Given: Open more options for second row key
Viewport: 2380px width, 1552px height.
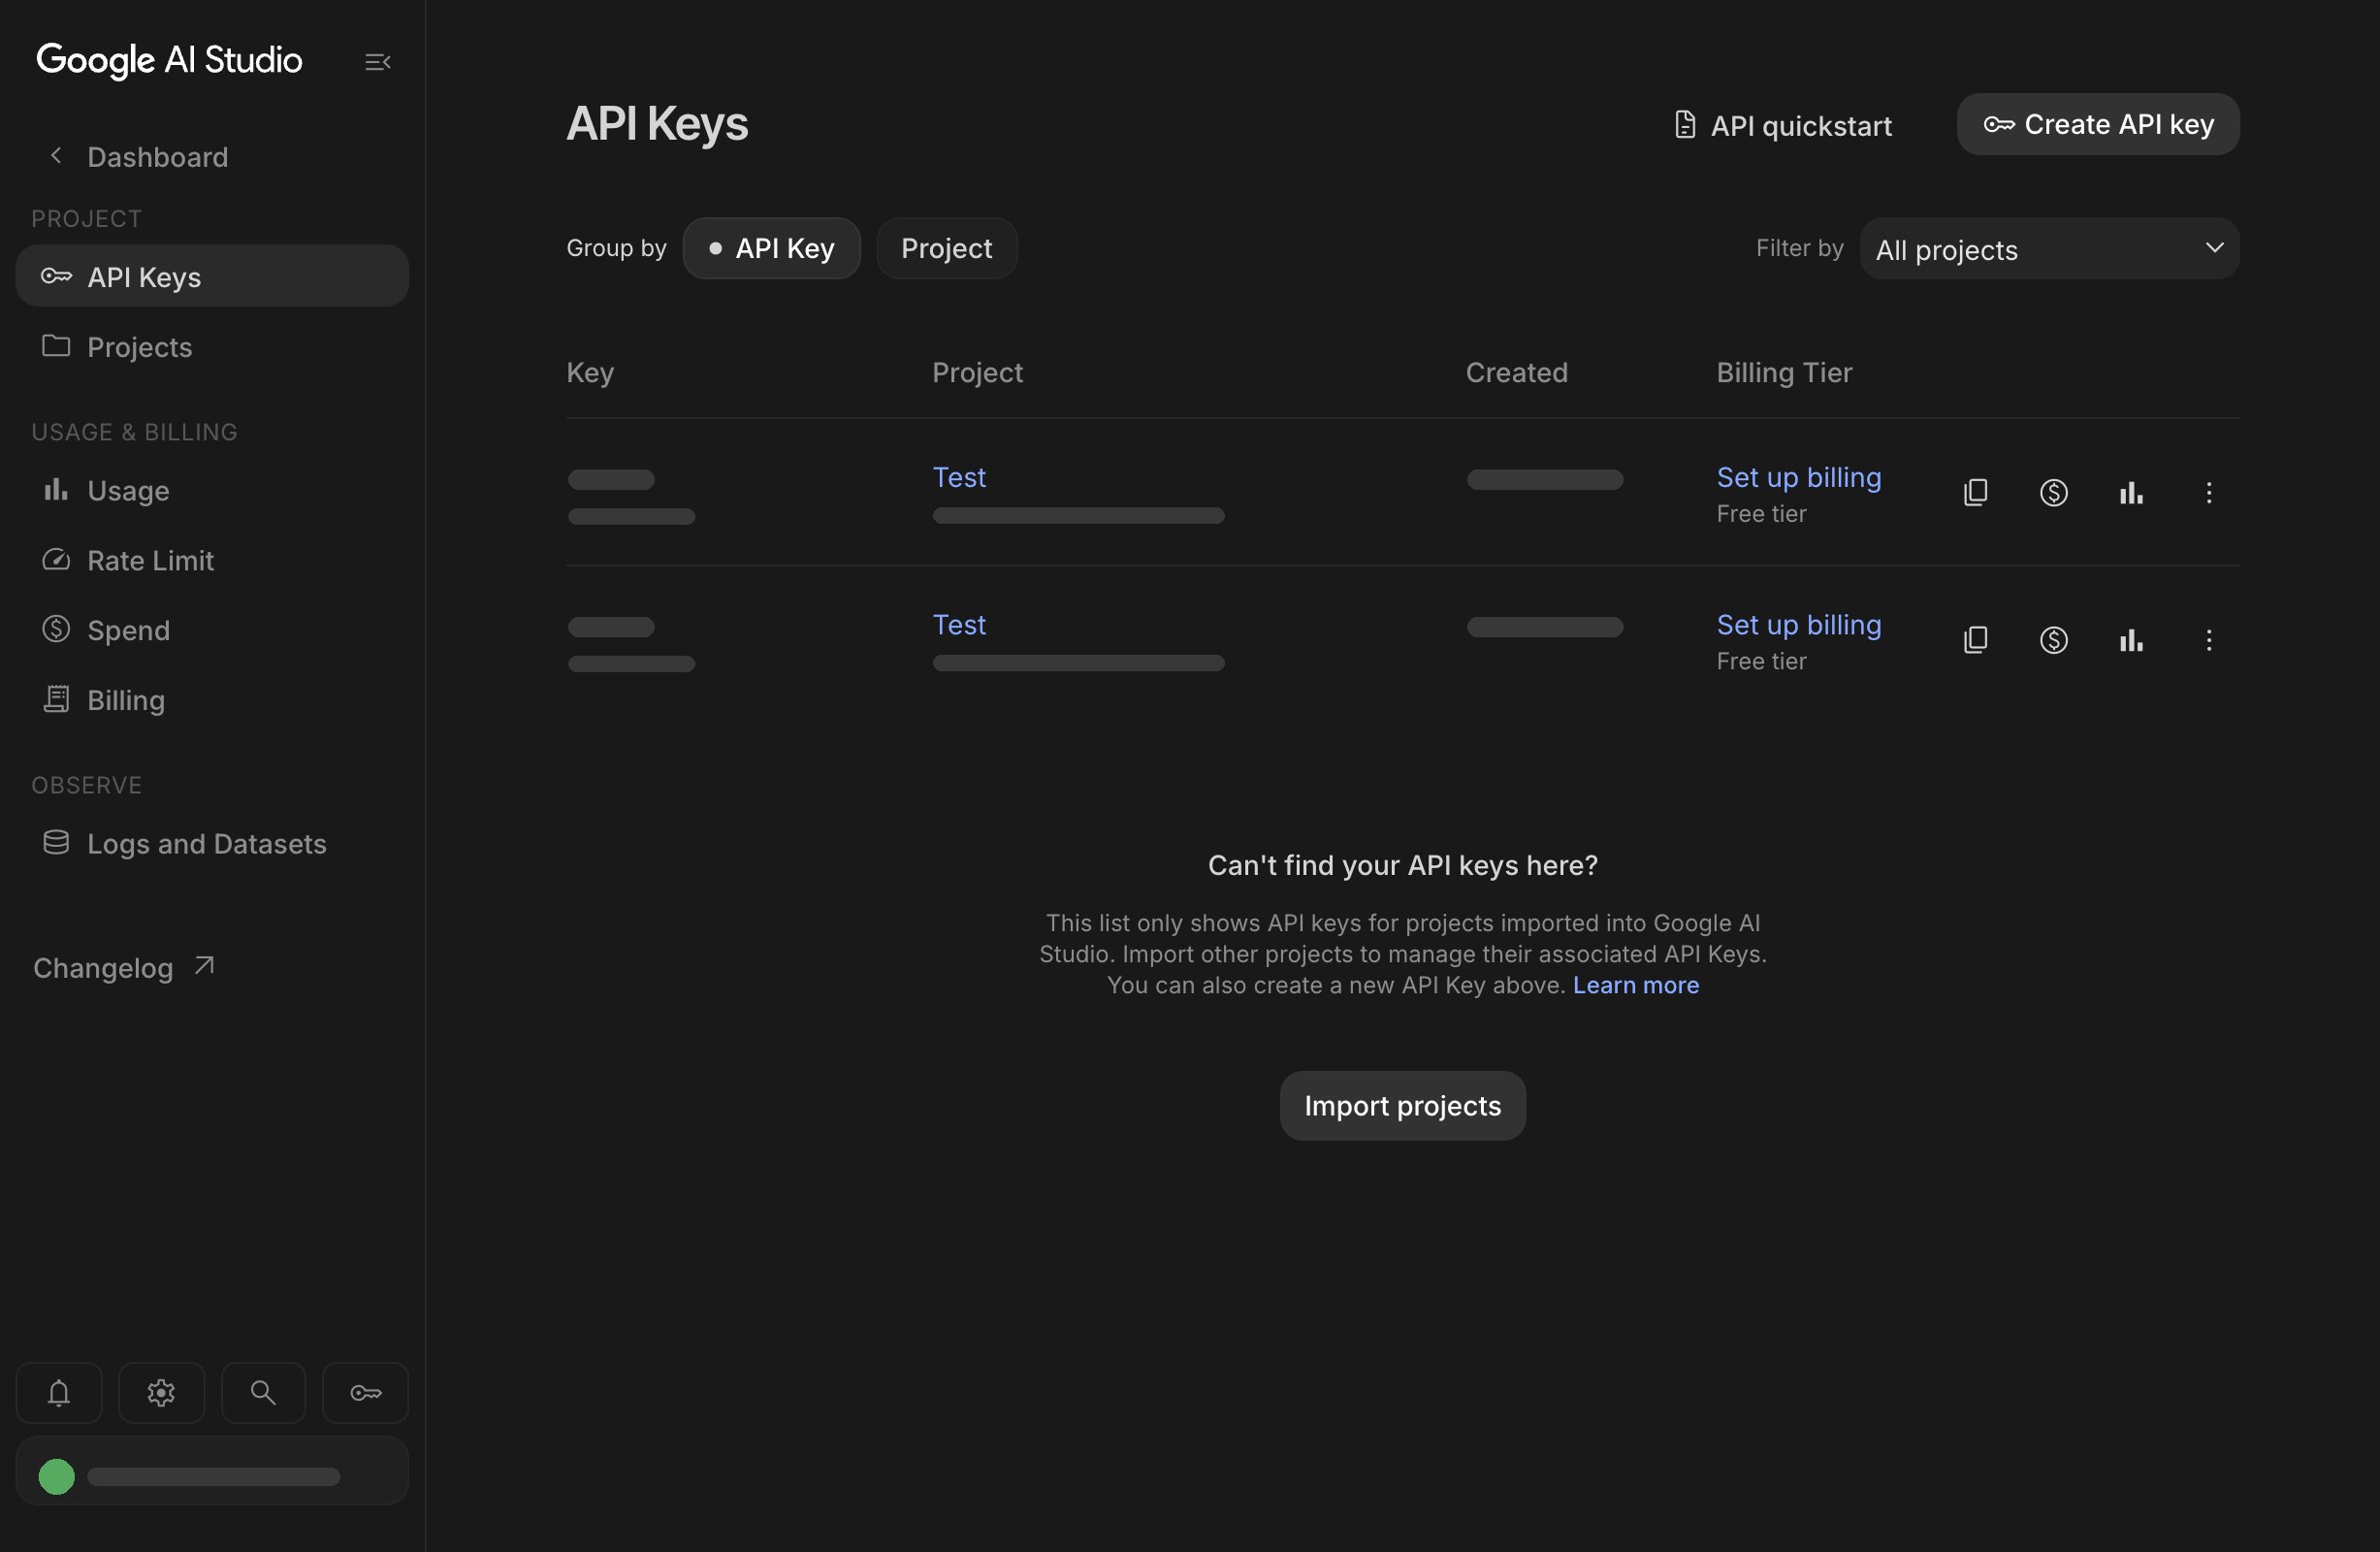Looking at the screenshot, I should click(x=2209, y=640).
